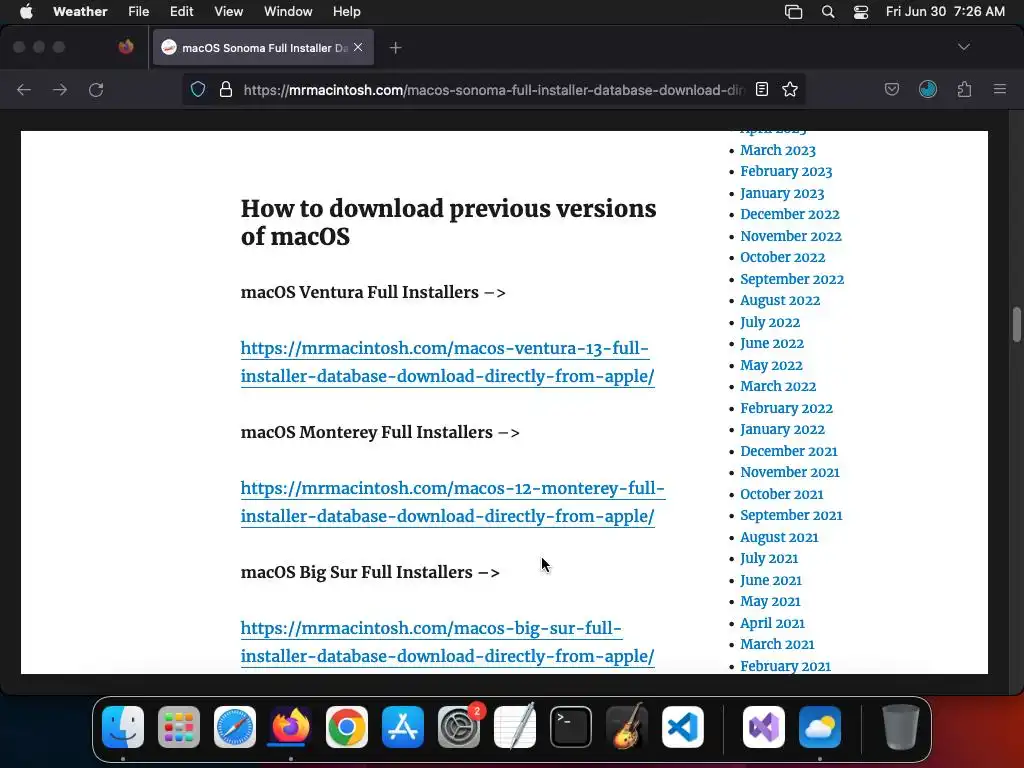
Task: Open the April 2021 archive link
Action: (773, 623)
